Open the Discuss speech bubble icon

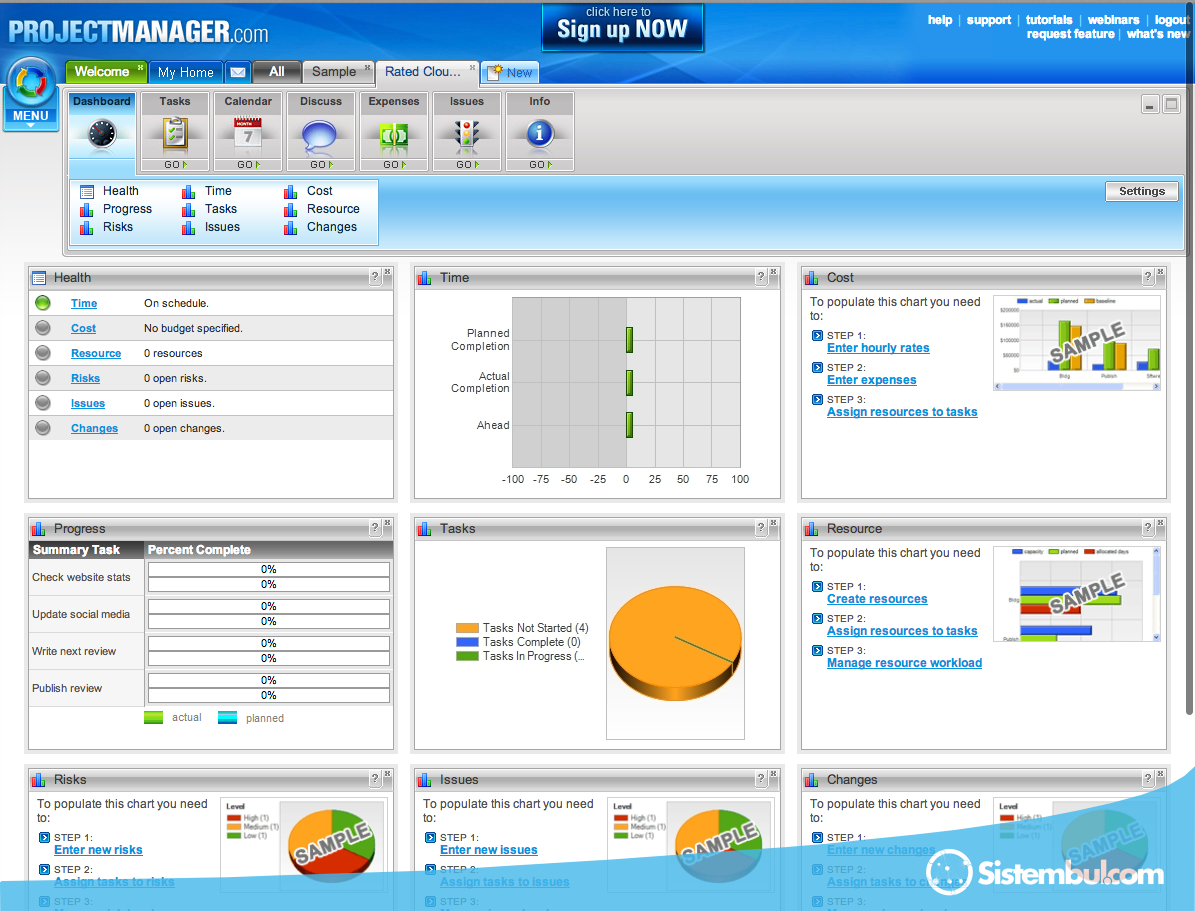320,134
